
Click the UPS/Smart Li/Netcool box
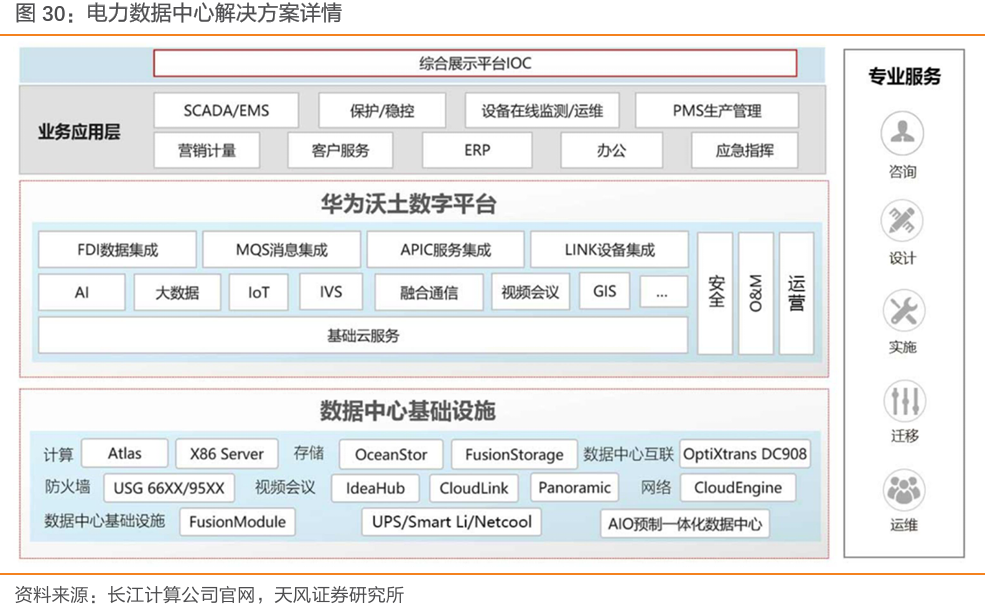pyautogui.click(x=451, y=522)
